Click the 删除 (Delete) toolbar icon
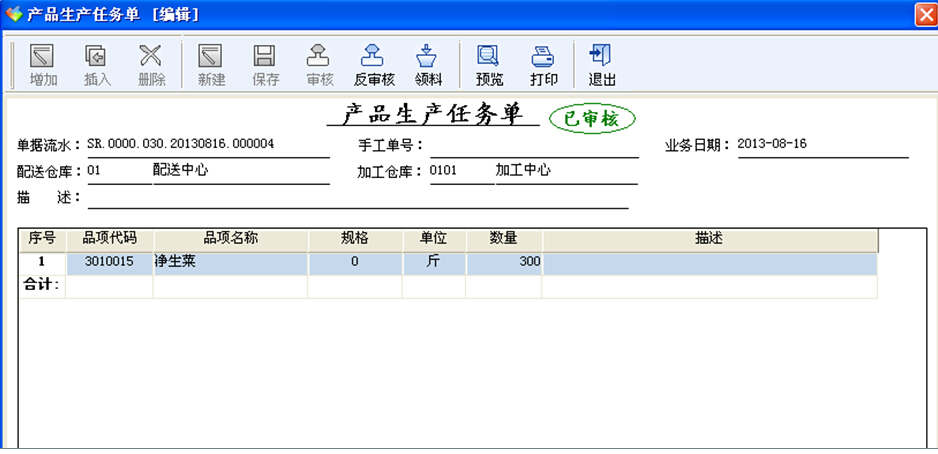This screenshot has height=454, width=938. click(151, 65)
